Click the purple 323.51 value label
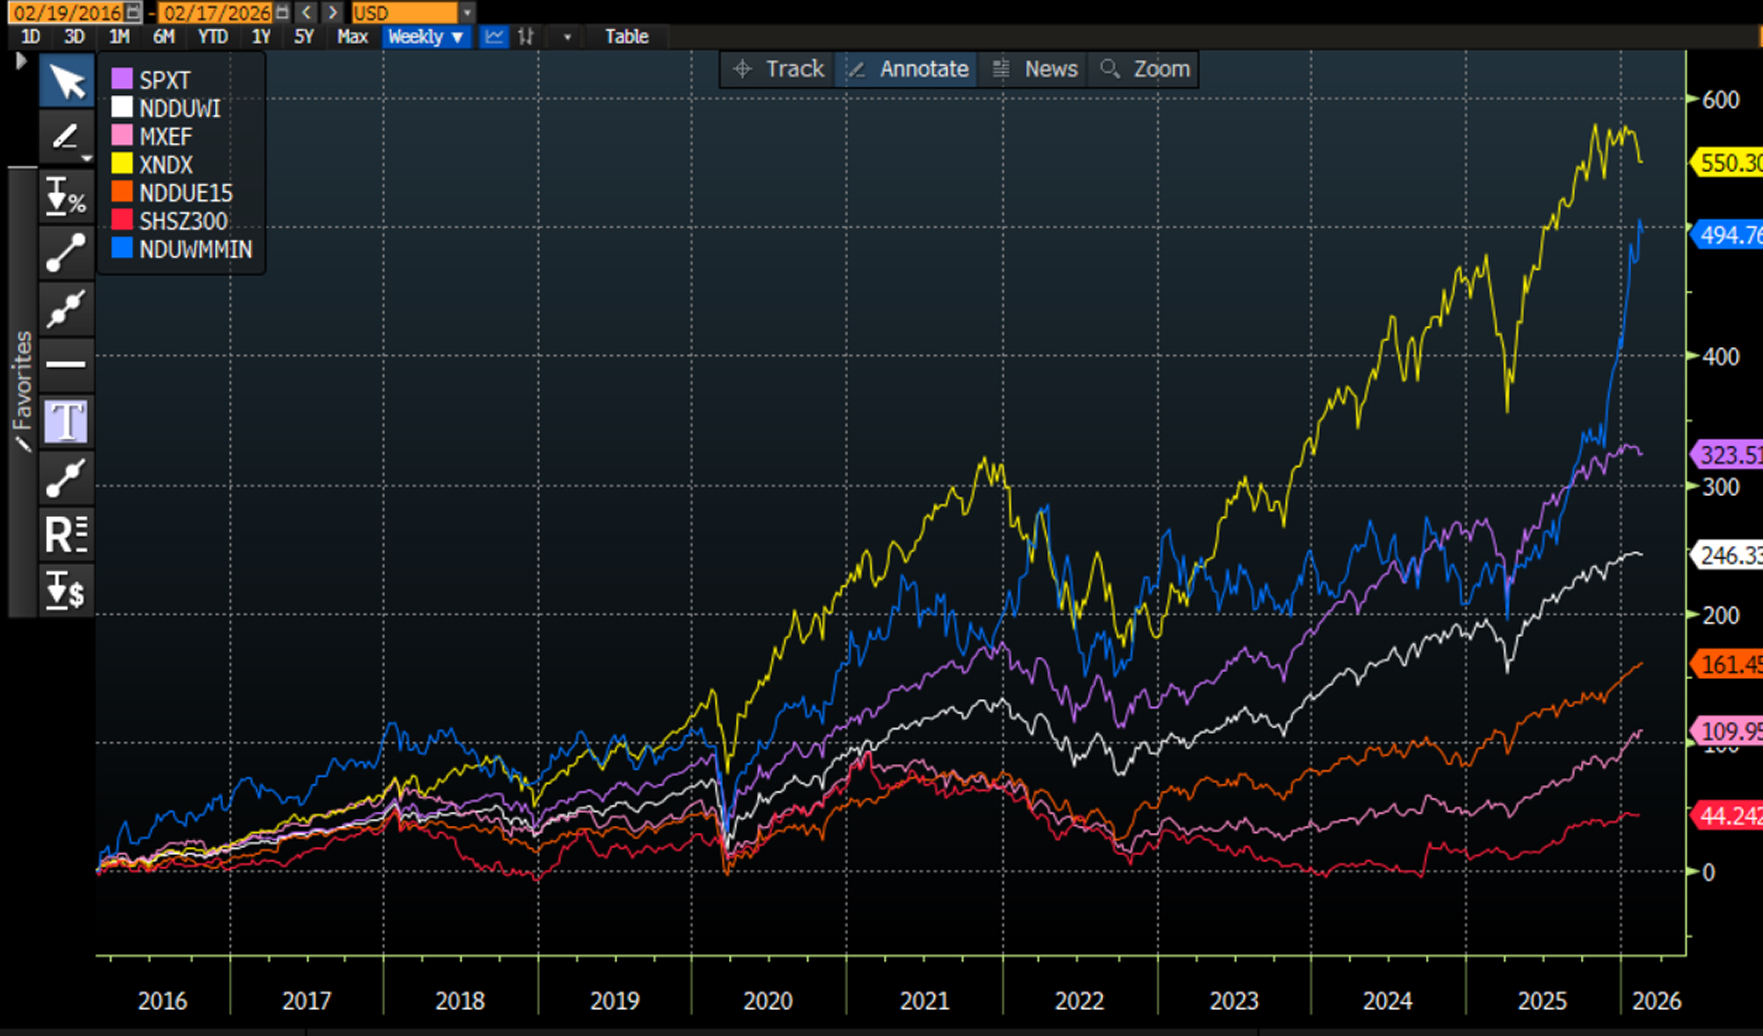This screenshot has height=1036, width=1763. tap(1729, 455)
